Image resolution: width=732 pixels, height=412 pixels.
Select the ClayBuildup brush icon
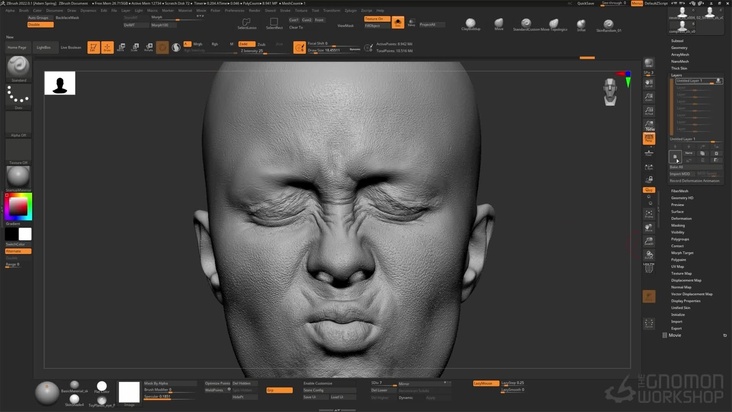[471, 24]
